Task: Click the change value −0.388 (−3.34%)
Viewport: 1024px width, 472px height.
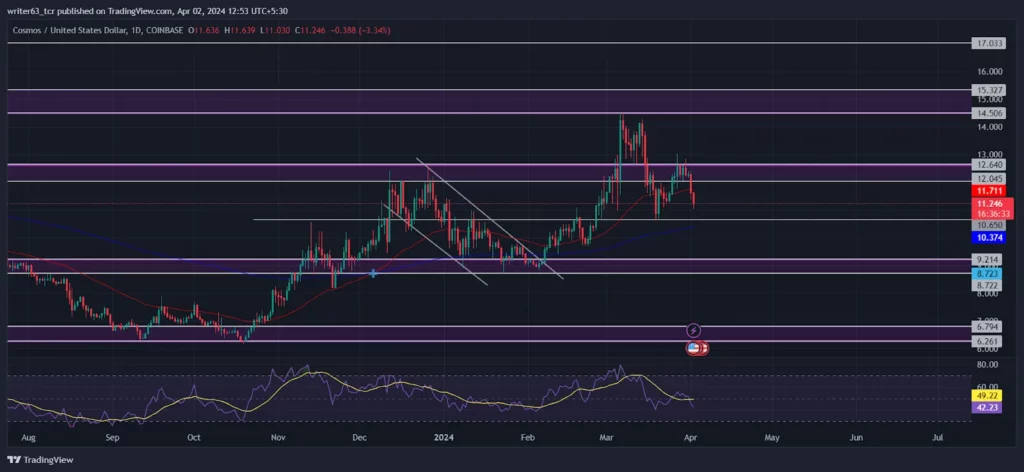Action: 360,30
